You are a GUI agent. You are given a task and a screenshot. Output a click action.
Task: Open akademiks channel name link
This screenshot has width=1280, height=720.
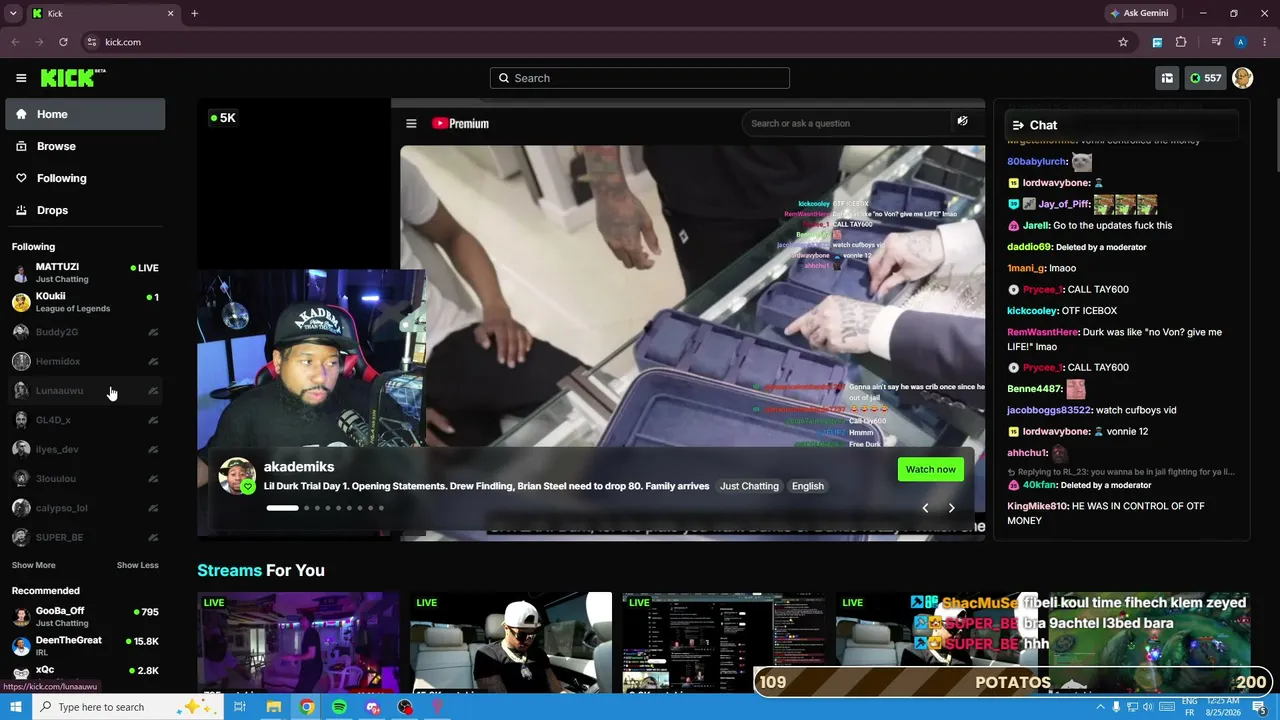(299, 467)
